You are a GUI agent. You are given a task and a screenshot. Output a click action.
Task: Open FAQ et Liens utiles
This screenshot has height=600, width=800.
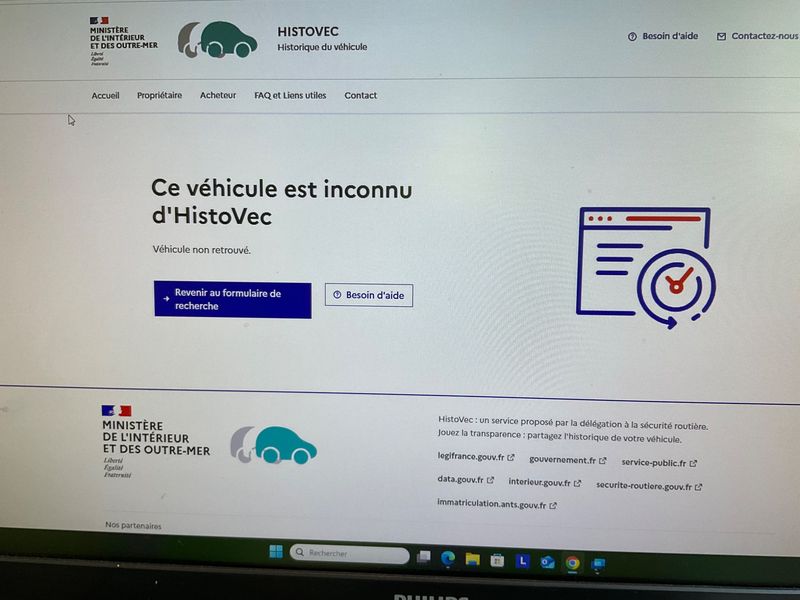tap(290, 95)
